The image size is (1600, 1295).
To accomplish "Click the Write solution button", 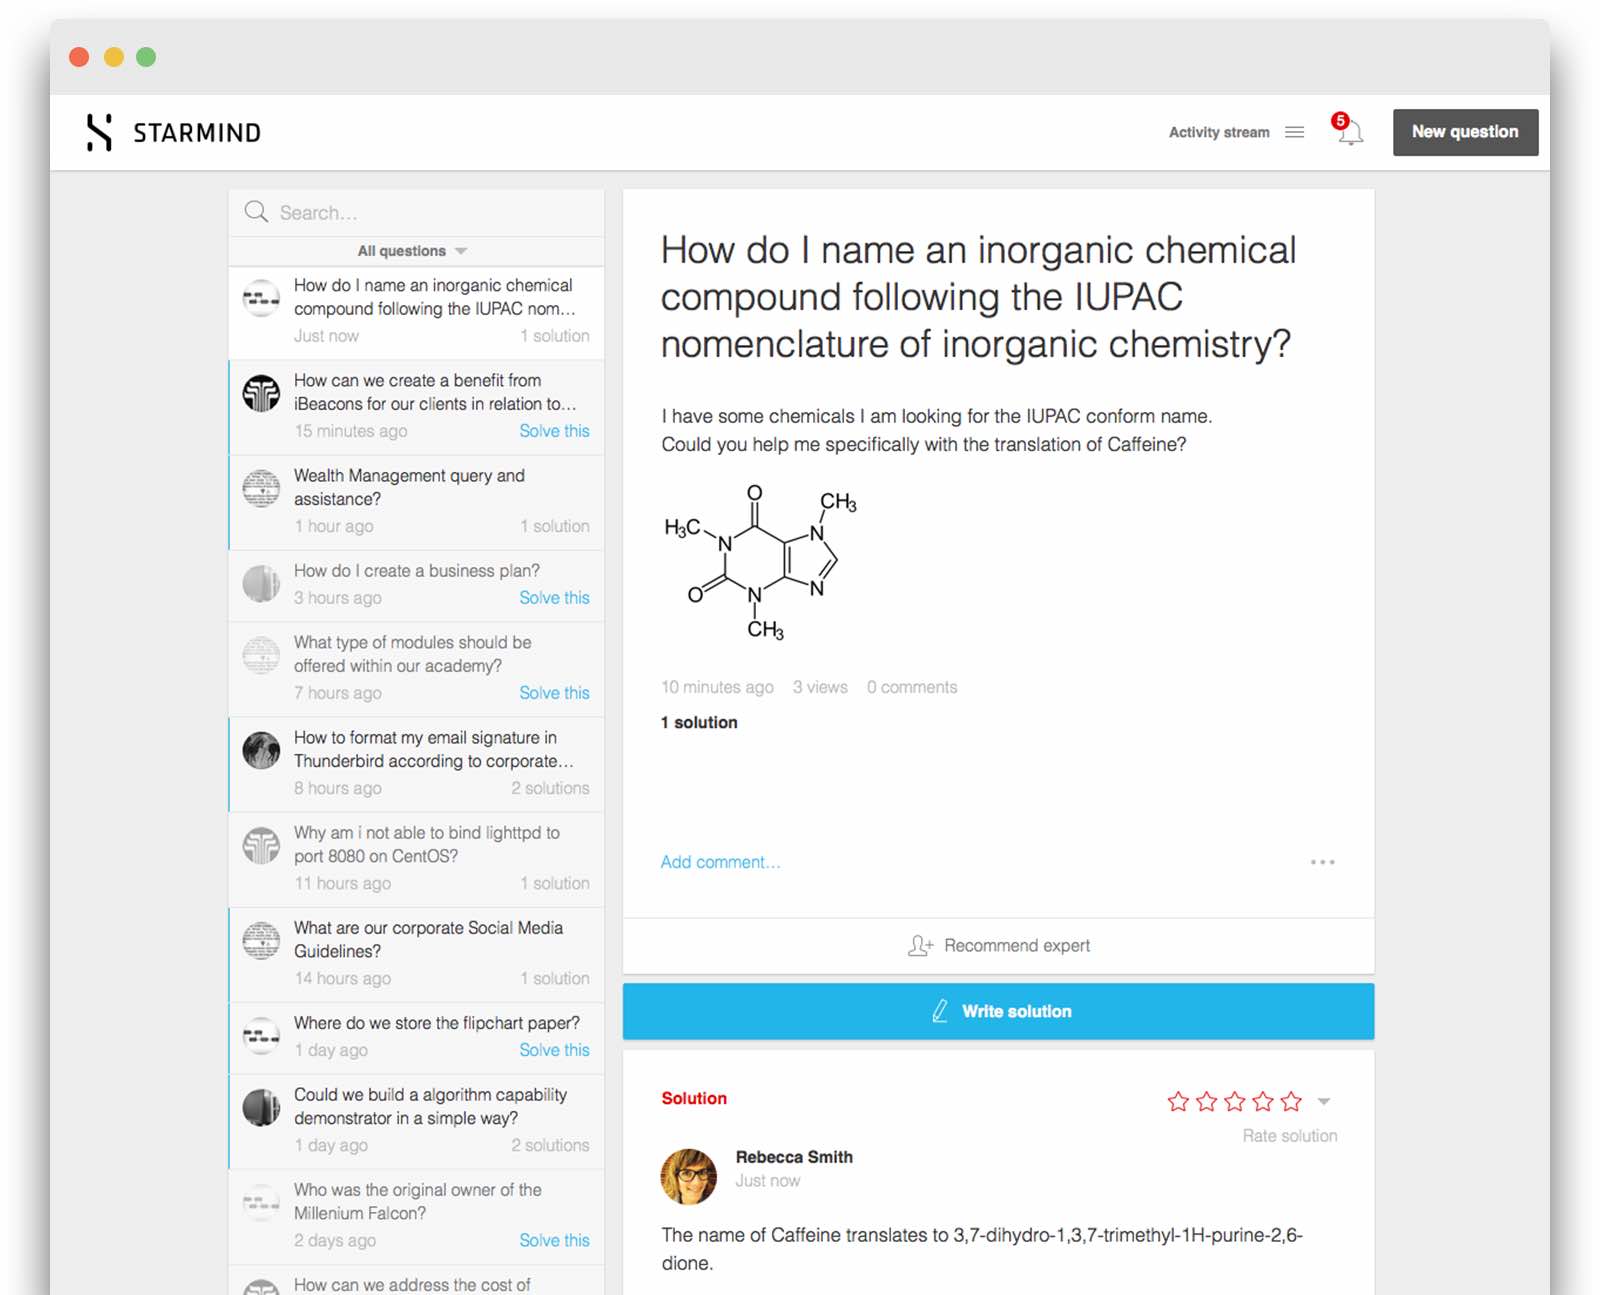I will coord(998,1011).
